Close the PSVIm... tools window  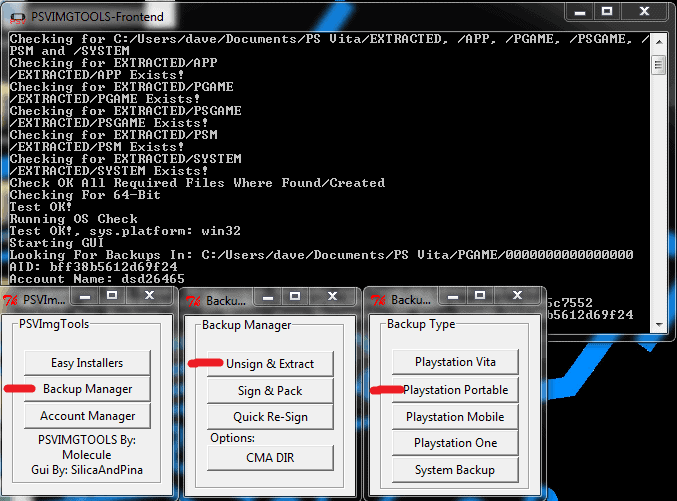point(149,296)
